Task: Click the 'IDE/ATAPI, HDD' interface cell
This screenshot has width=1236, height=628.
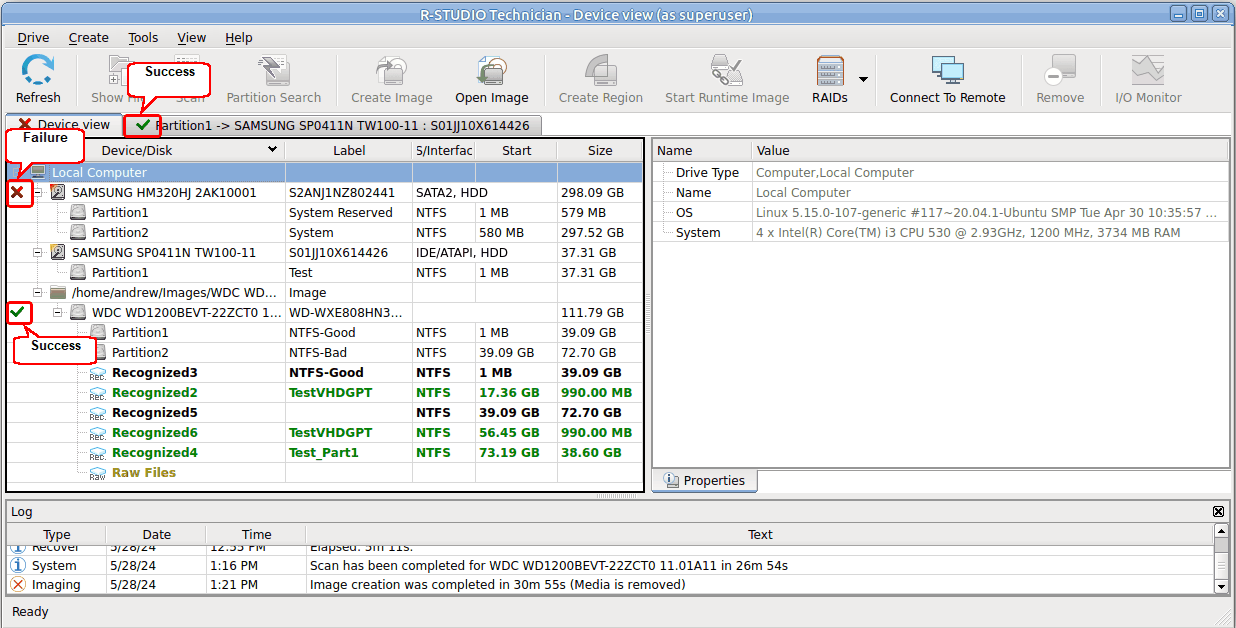Action: (x=462, y=253)
